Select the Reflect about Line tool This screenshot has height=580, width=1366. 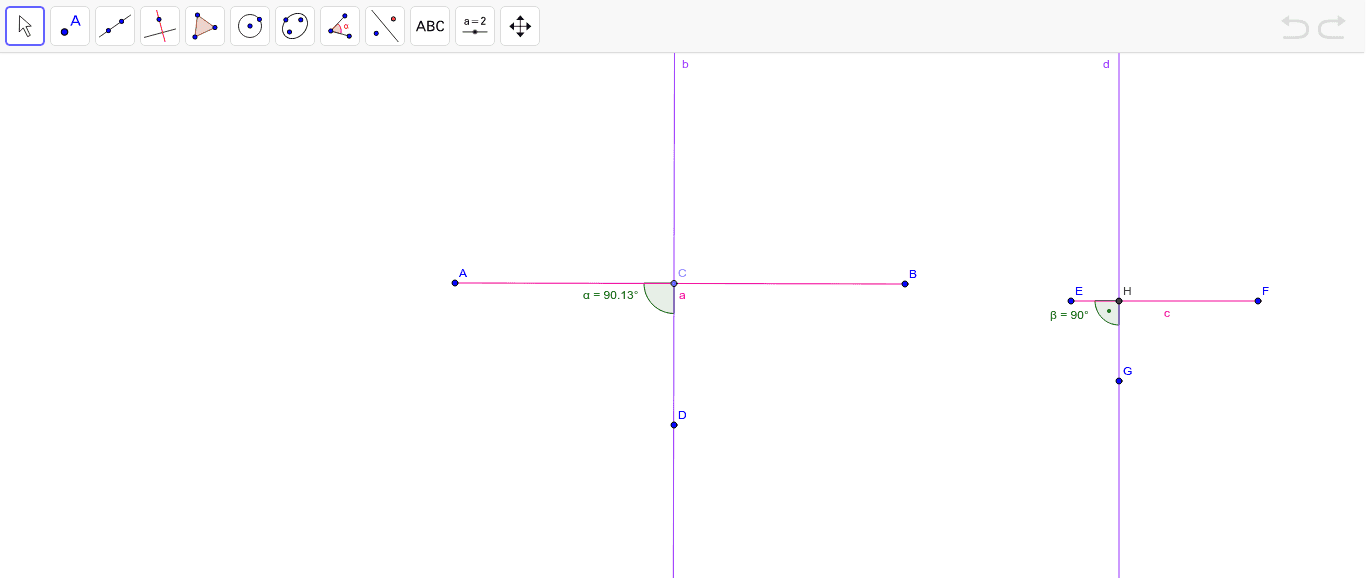point(384,25)
